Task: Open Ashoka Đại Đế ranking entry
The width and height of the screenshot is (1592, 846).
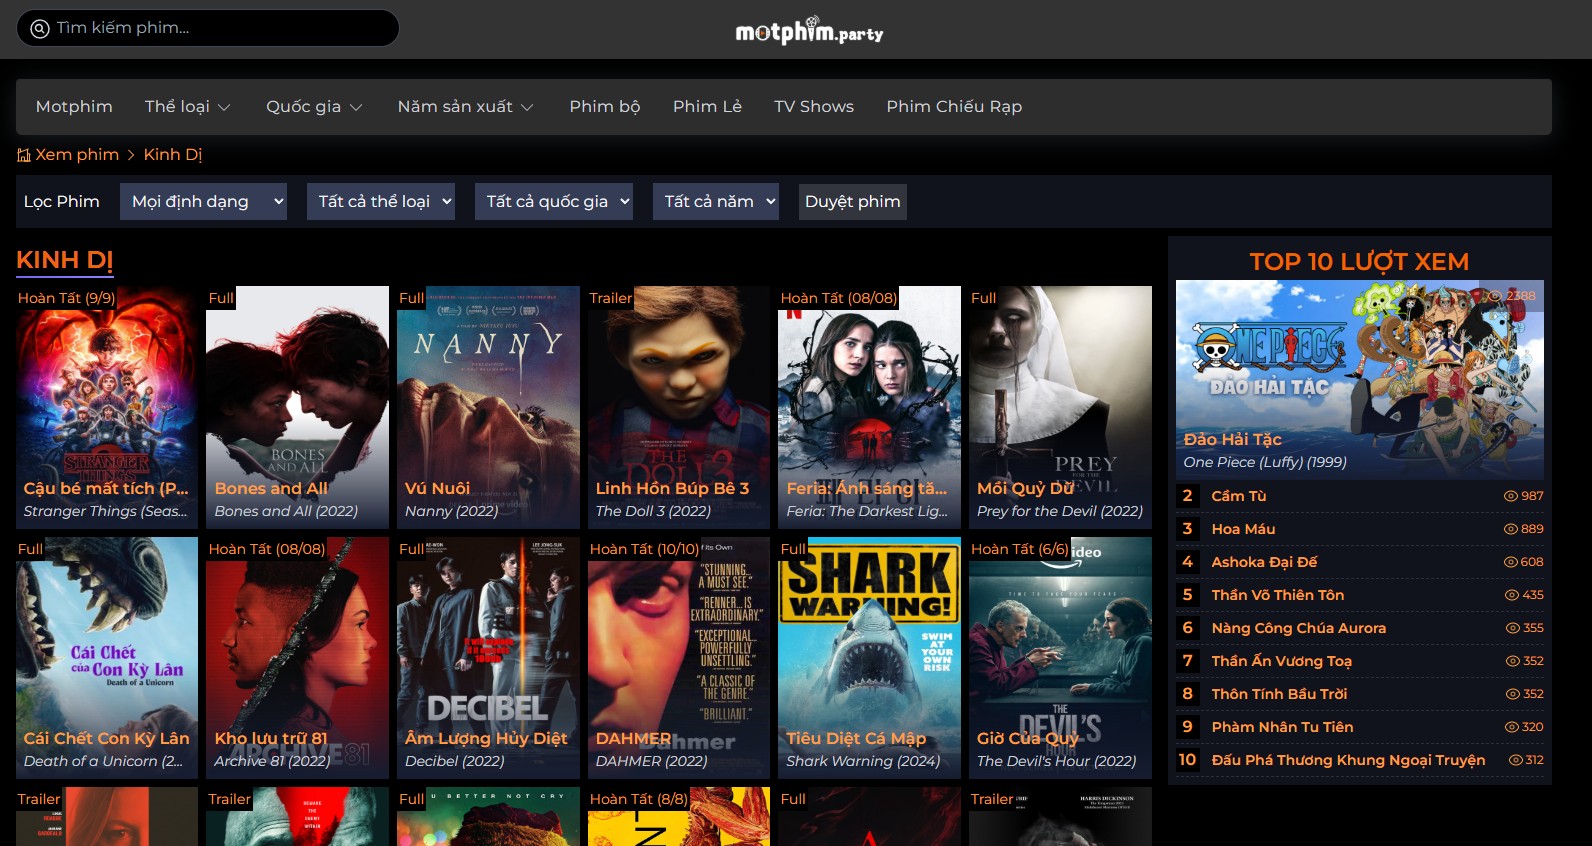Action: (1264, 562)
